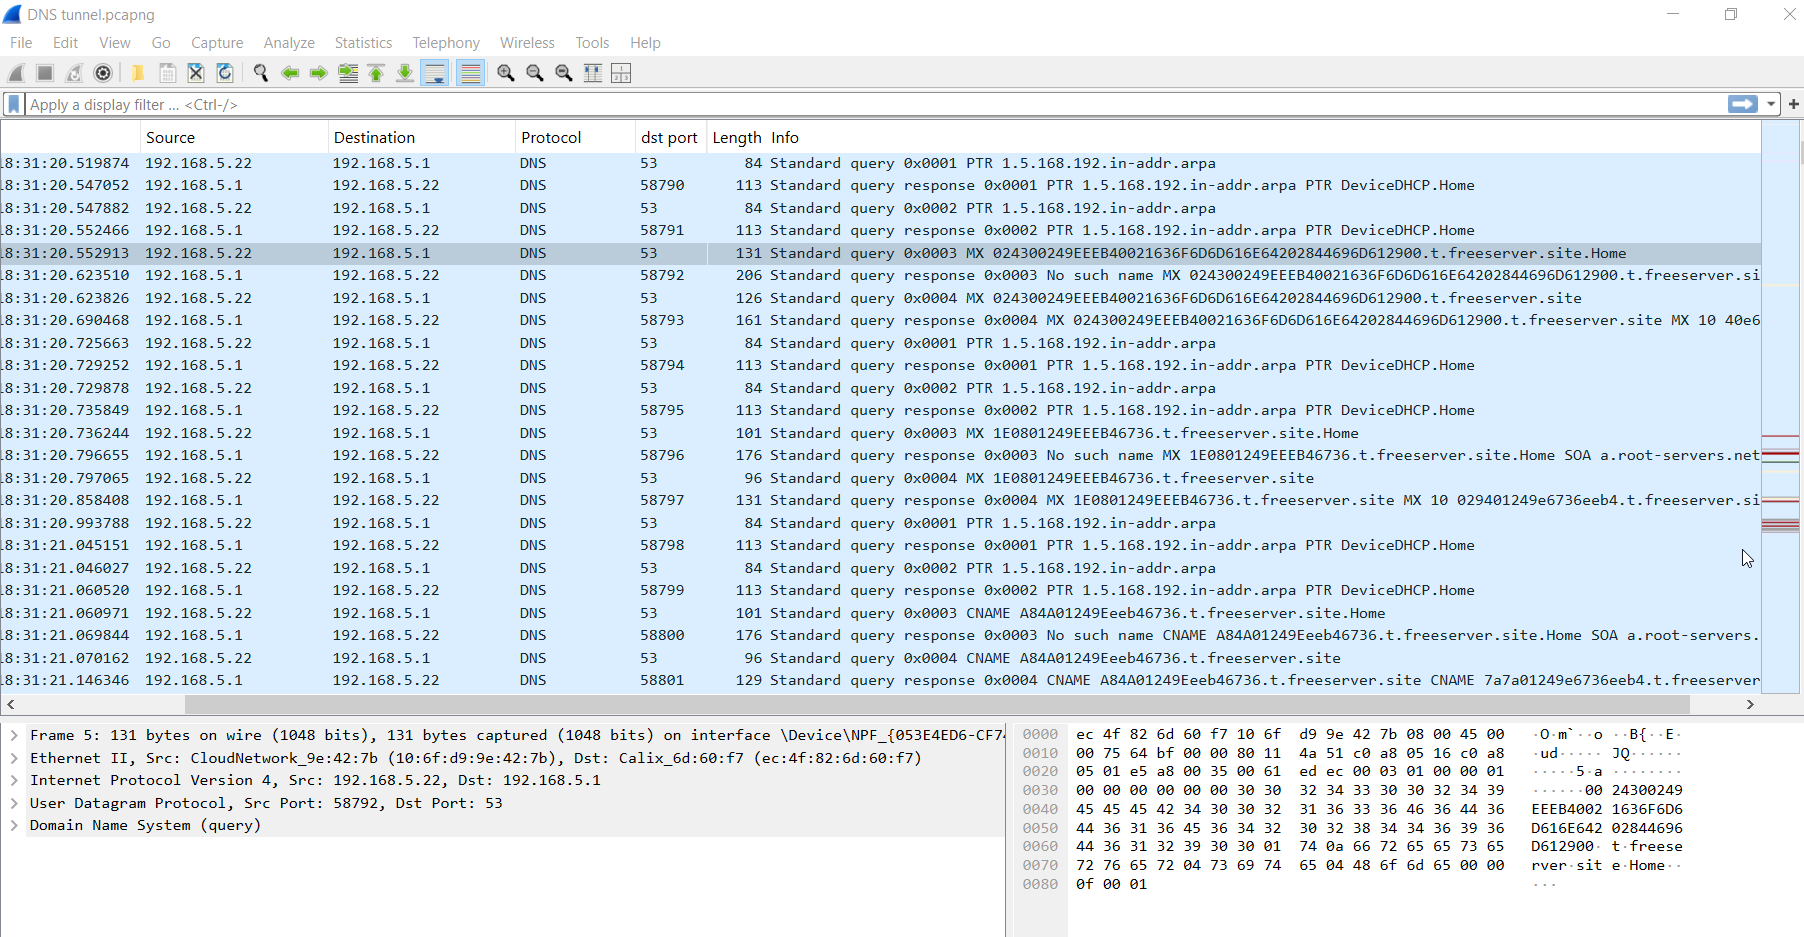
Task: Close this capture file using toolbar icon
Action: click(x=196, y=73)
